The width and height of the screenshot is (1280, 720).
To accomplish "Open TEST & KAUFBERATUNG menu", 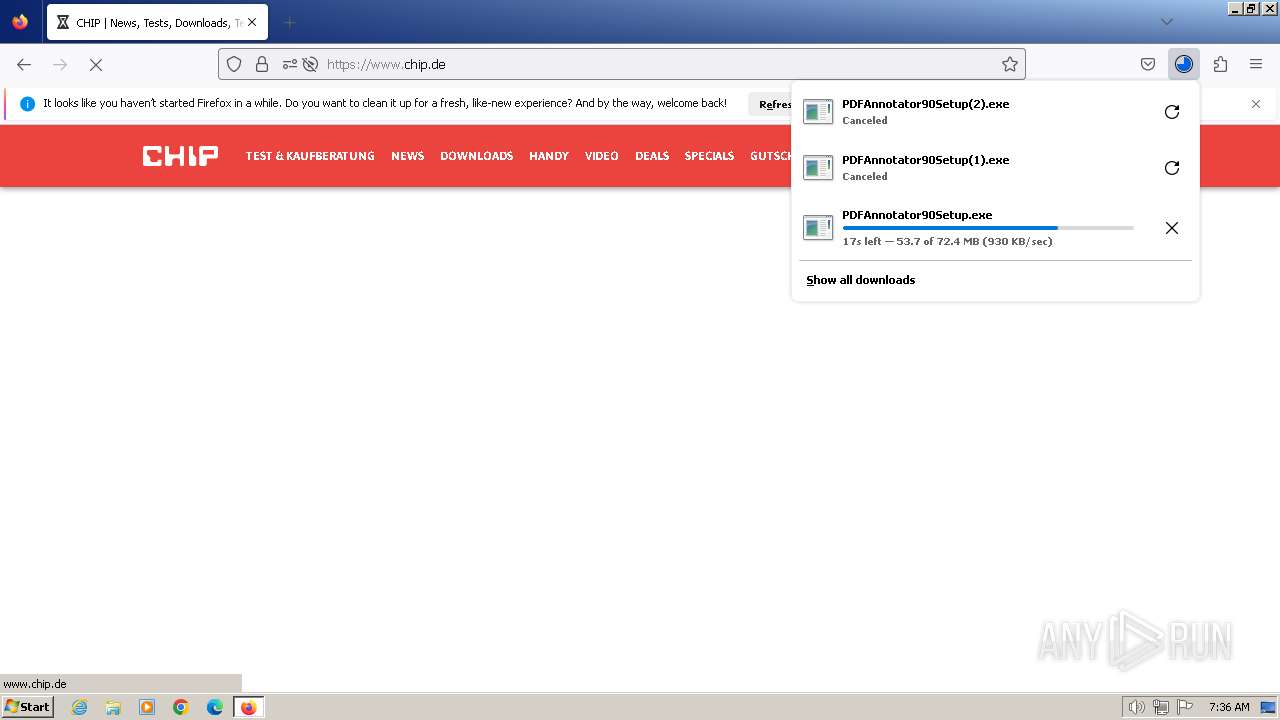I will pos(310,156).
